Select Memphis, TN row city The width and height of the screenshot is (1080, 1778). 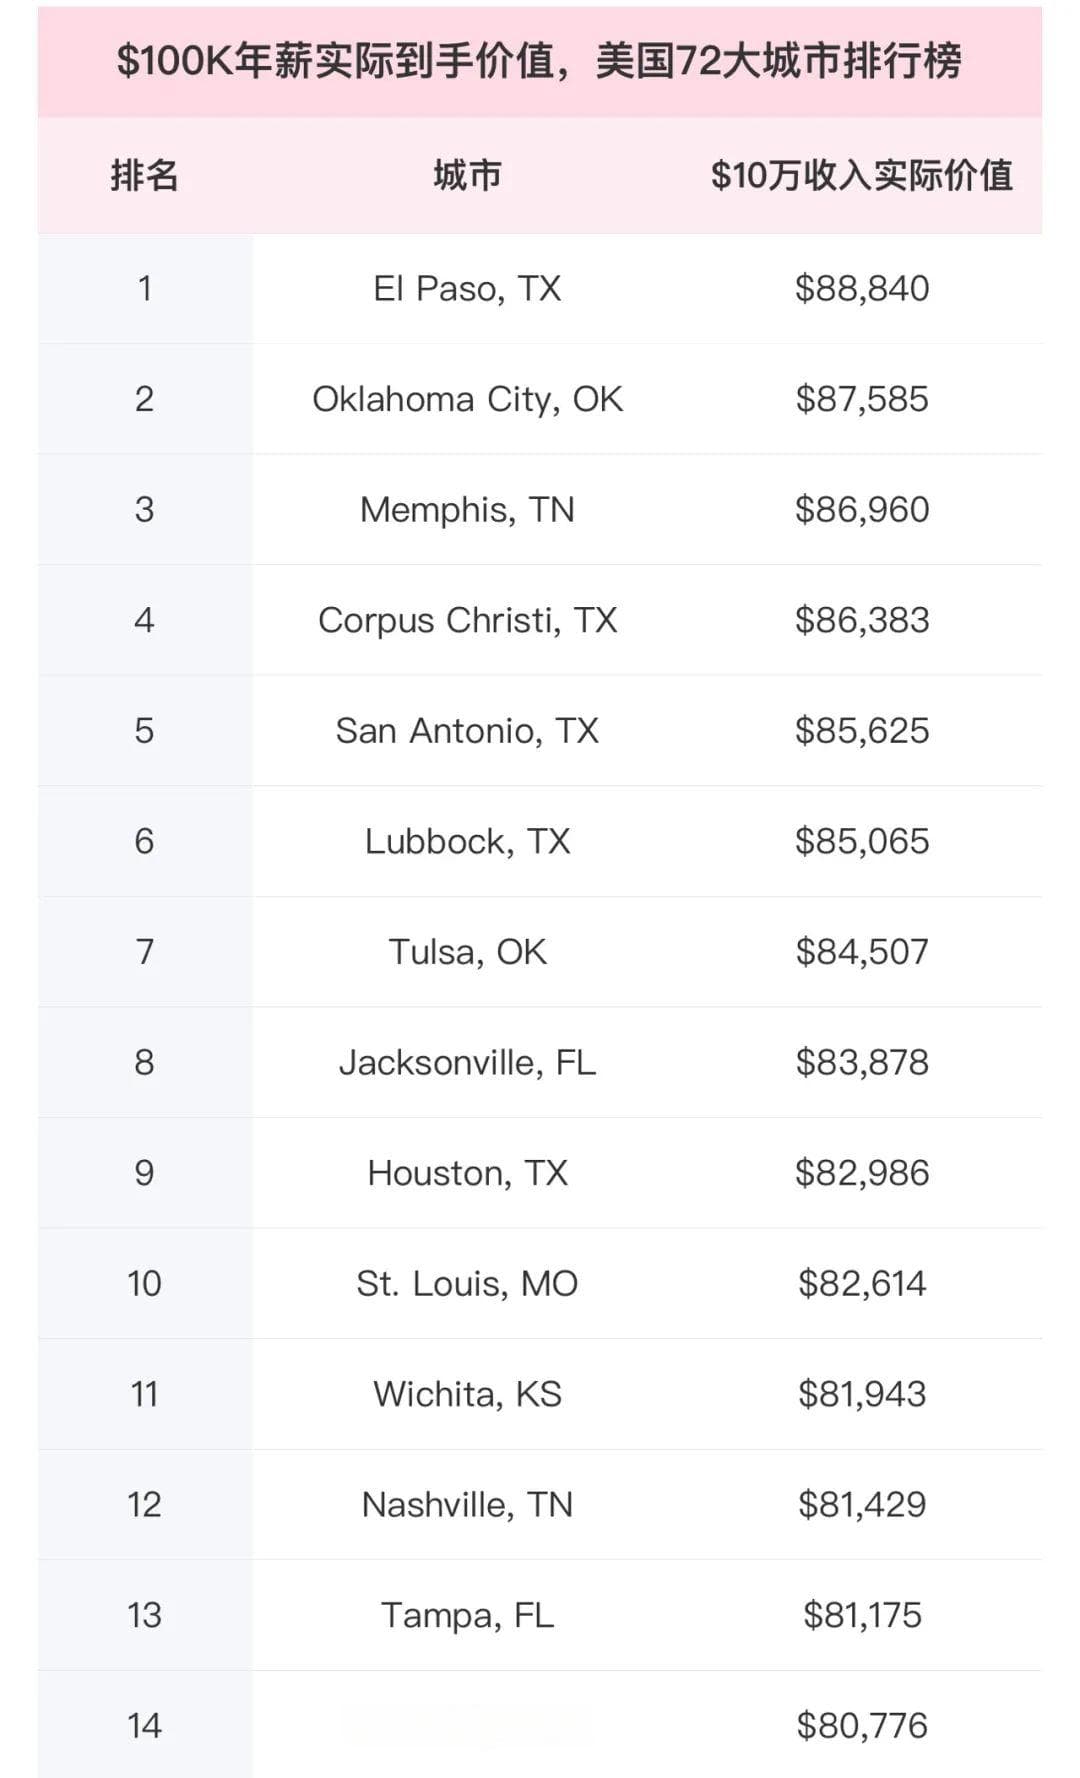point(467,510)
